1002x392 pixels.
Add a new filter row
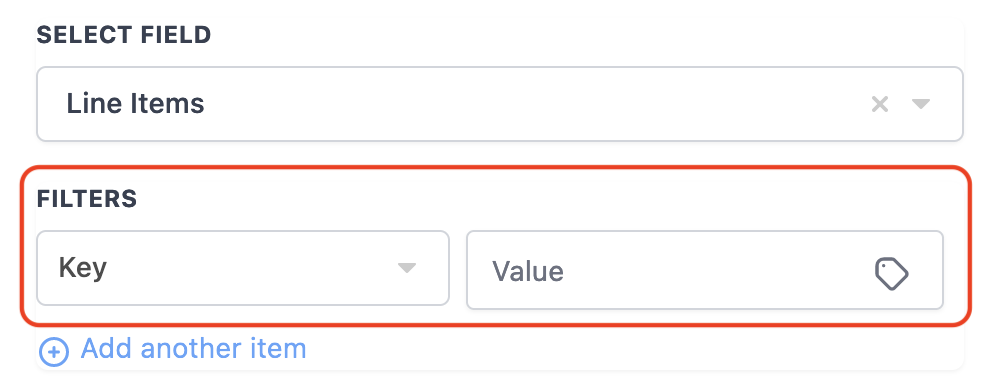tap(173, 350)
